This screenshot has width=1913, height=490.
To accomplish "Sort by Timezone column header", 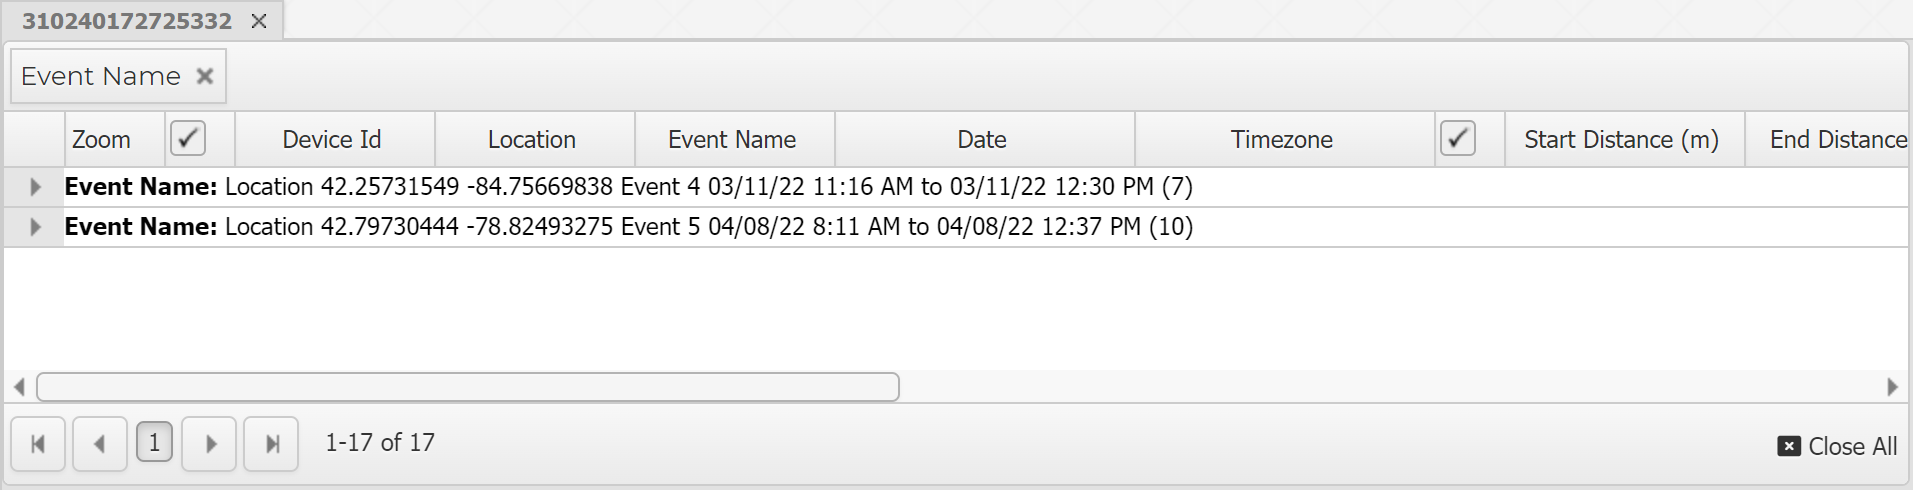I will point(1281,139).
